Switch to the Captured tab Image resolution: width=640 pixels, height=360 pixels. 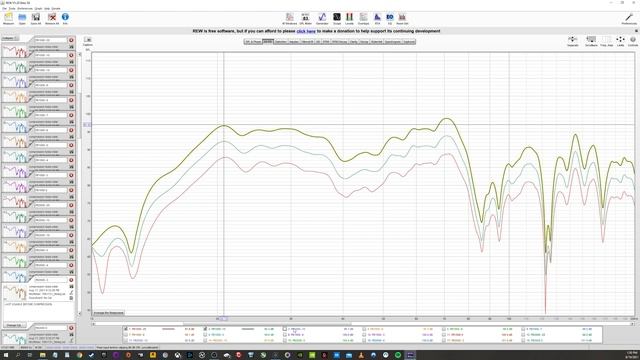click(409, 42)
